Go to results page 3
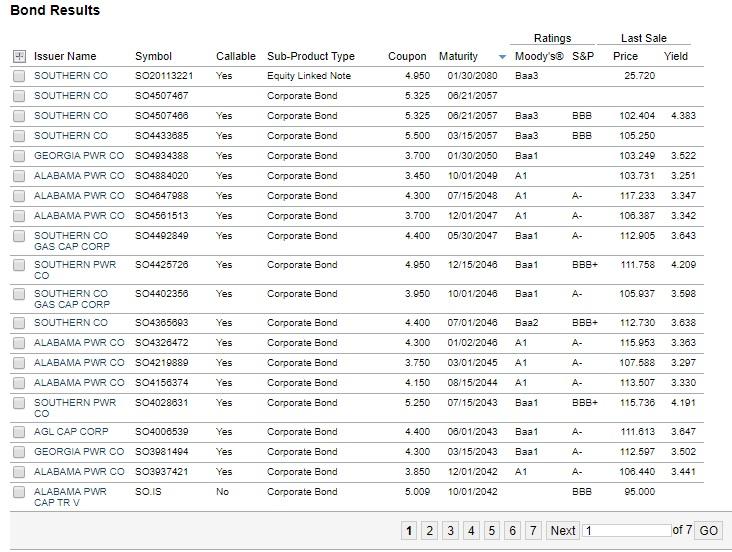 click(450, 531)
